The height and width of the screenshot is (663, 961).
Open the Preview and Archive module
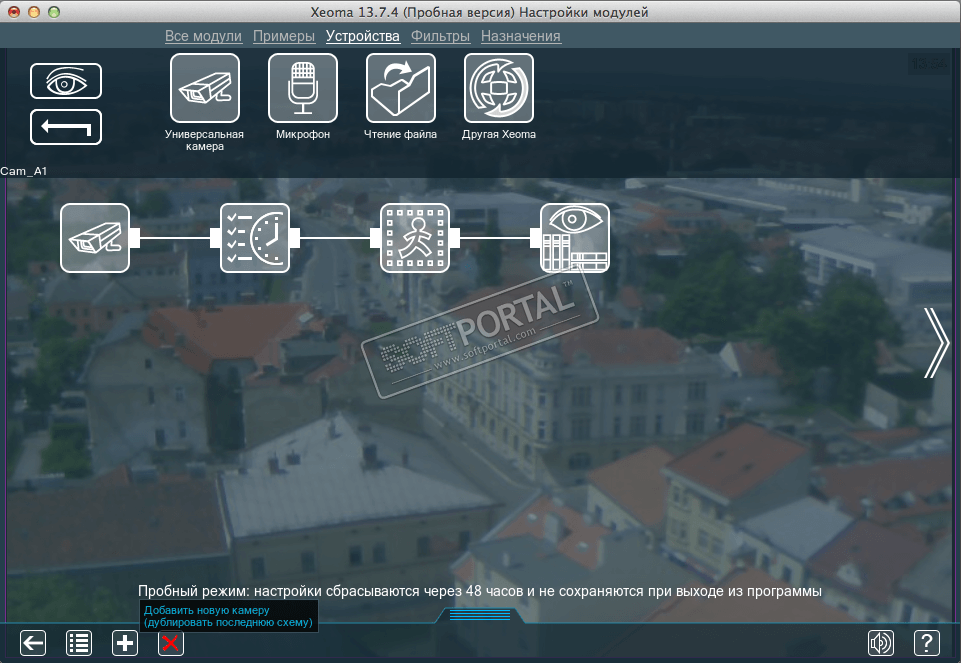pyautogui.click(x=575, y=238)
